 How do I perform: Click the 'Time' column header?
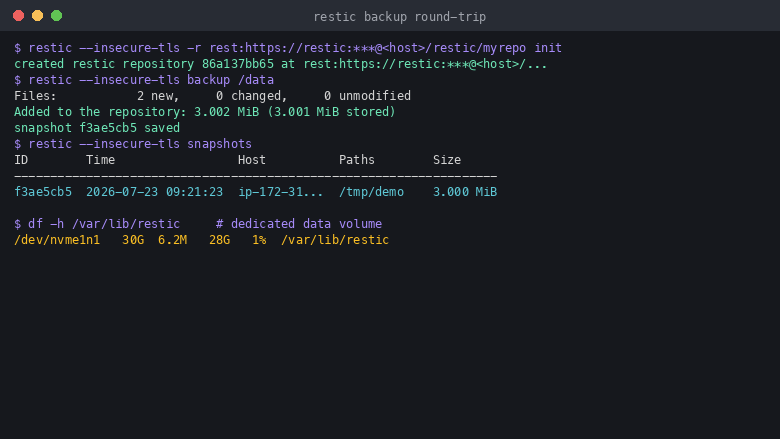coord(100,160)
